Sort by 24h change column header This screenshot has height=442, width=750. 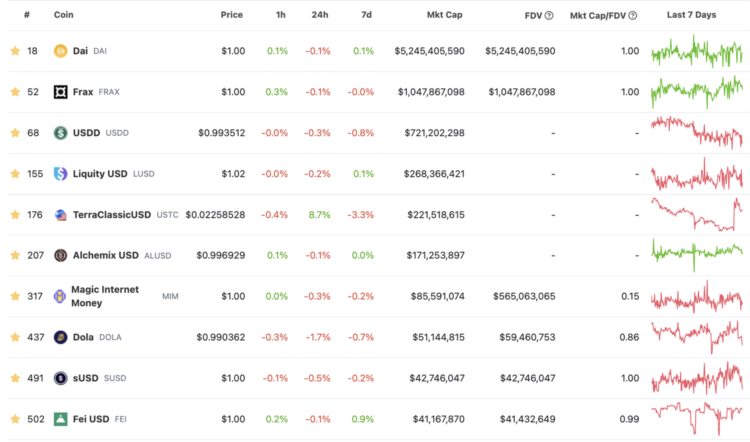[322, 16]
